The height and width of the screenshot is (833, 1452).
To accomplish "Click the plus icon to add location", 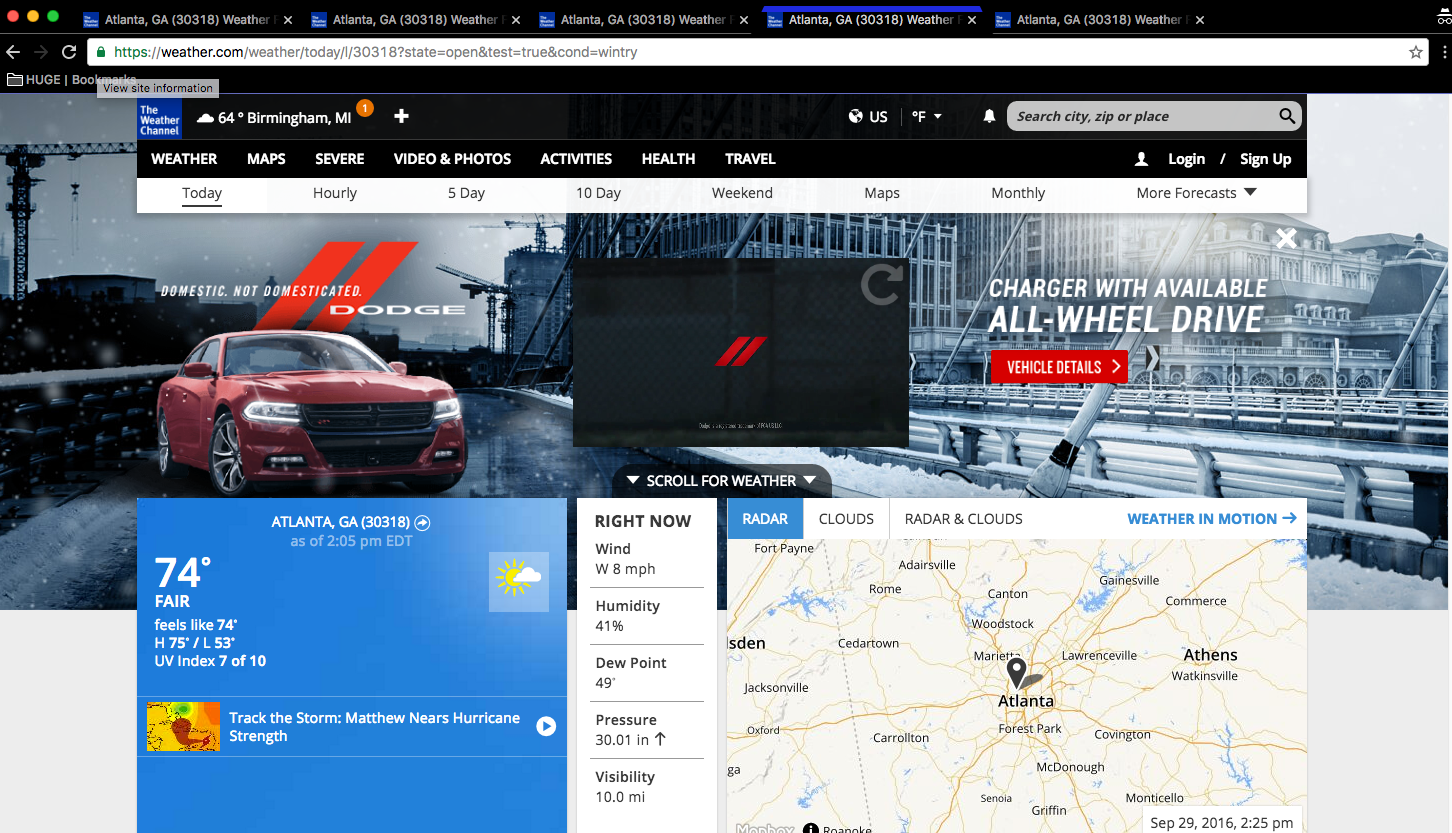I will click(x=401, y=117).
